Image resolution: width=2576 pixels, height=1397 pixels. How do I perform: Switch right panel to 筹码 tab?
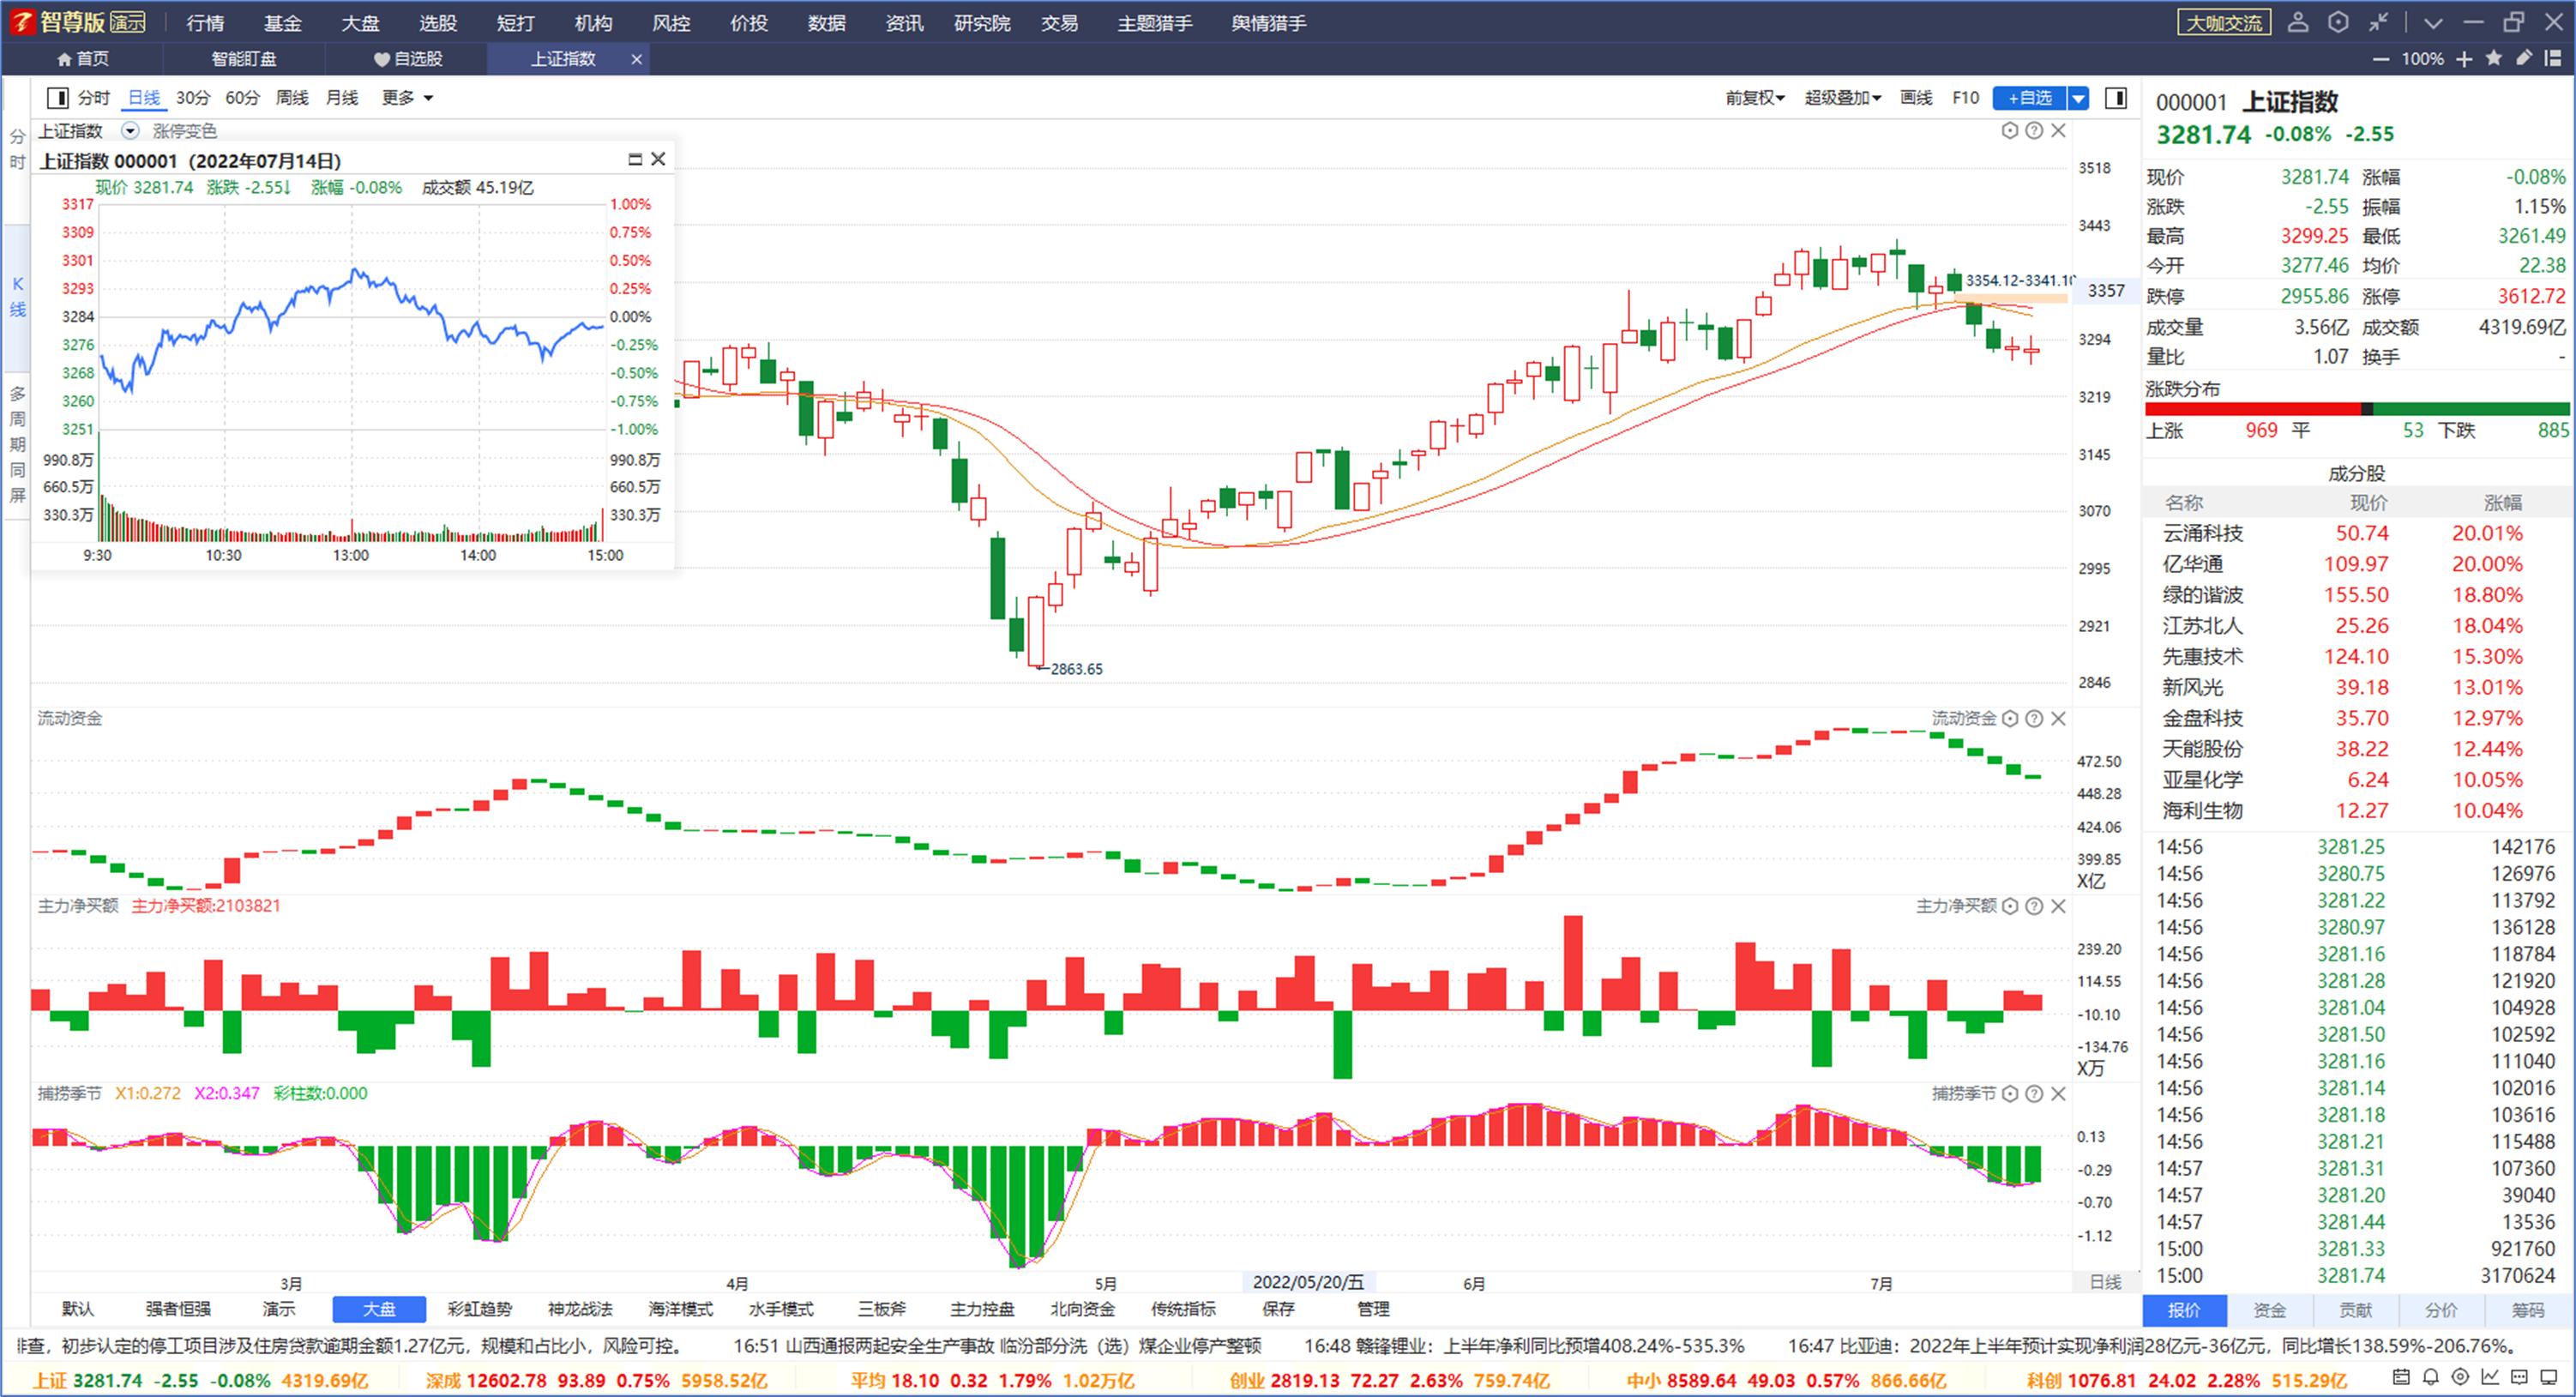click(2528, 1310)
